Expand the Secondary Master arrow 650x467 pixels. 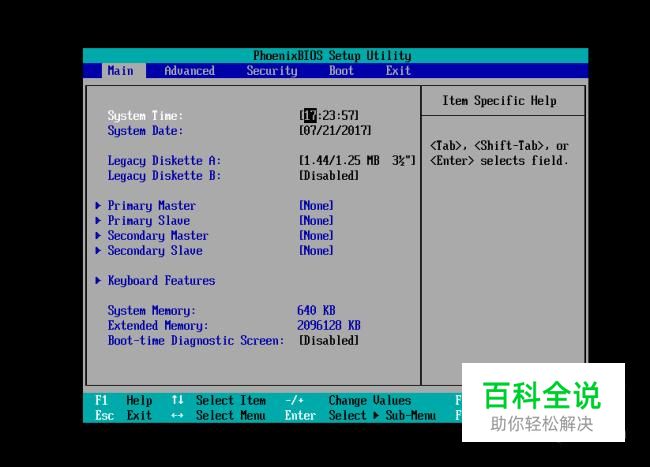(98, 235)
